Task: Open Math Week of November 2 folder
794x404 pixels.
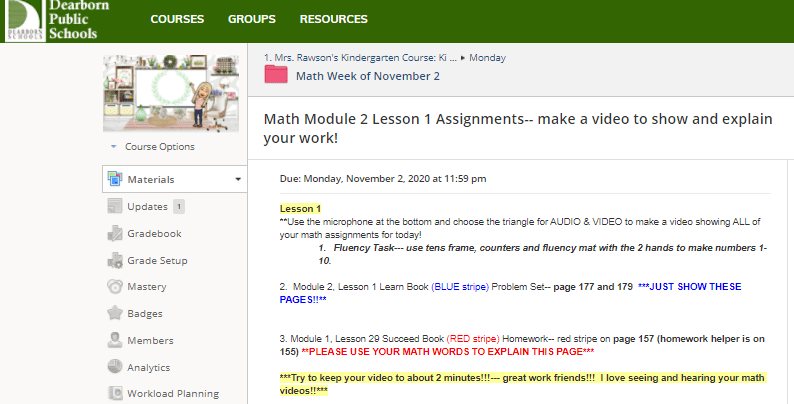Action: click(368, 76)
